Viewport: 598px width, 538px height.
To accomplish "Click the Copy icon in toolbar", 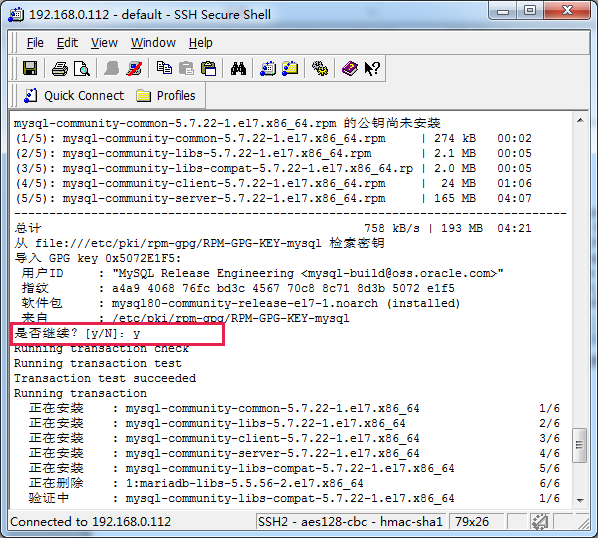I will click(164, 68).
